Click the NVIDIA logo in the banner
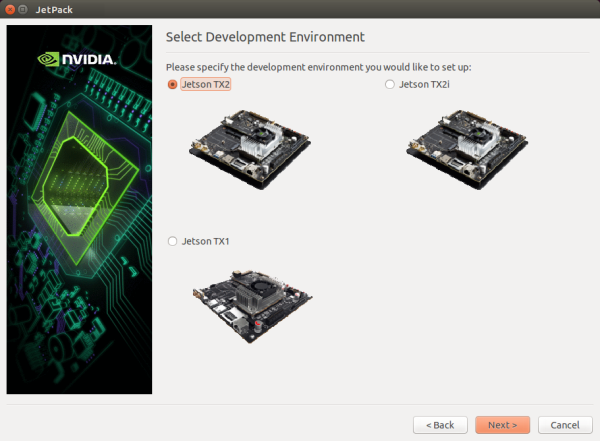 [78, 58]
